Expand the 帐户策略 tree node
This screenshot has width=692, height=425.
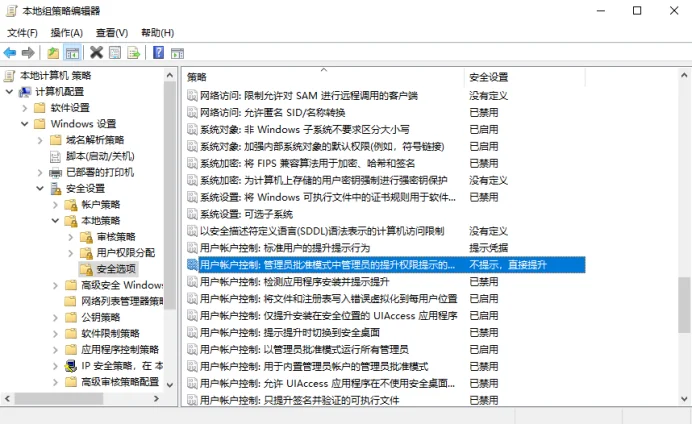point(55,205)
